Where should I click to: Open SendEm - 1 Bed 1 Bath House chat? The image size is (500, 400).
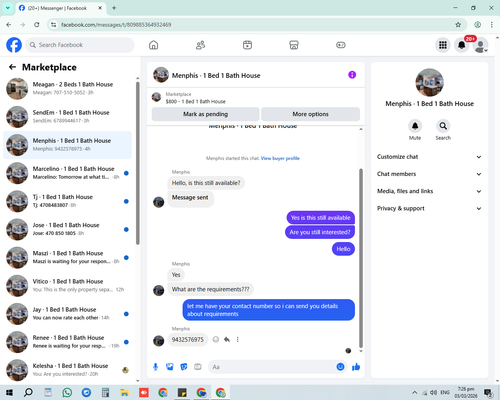pos(68,117)
